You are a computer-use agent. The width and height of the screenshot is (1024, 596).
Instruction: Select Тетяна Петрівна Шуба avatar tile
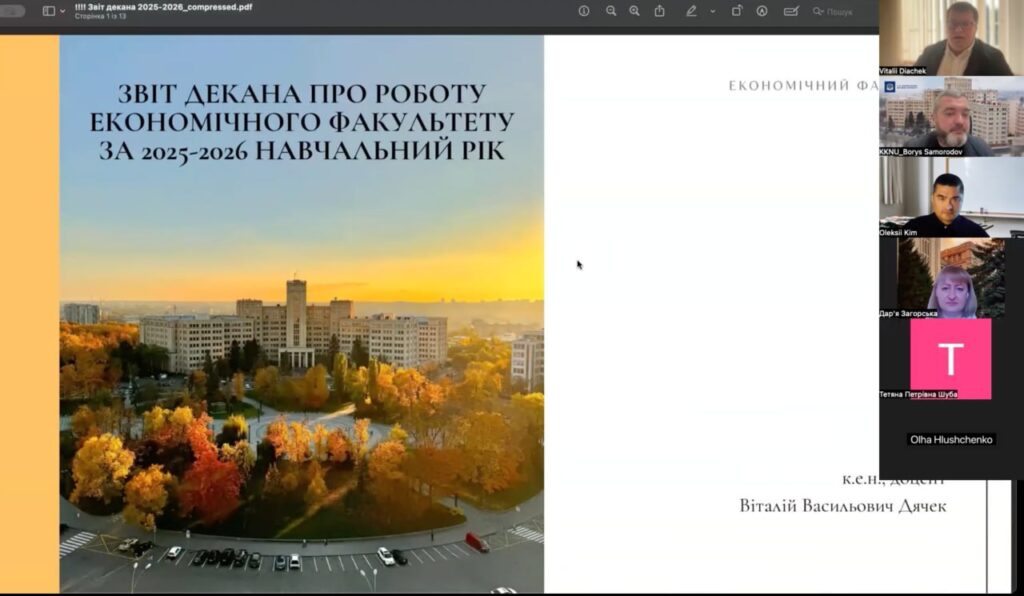point(951,359)
